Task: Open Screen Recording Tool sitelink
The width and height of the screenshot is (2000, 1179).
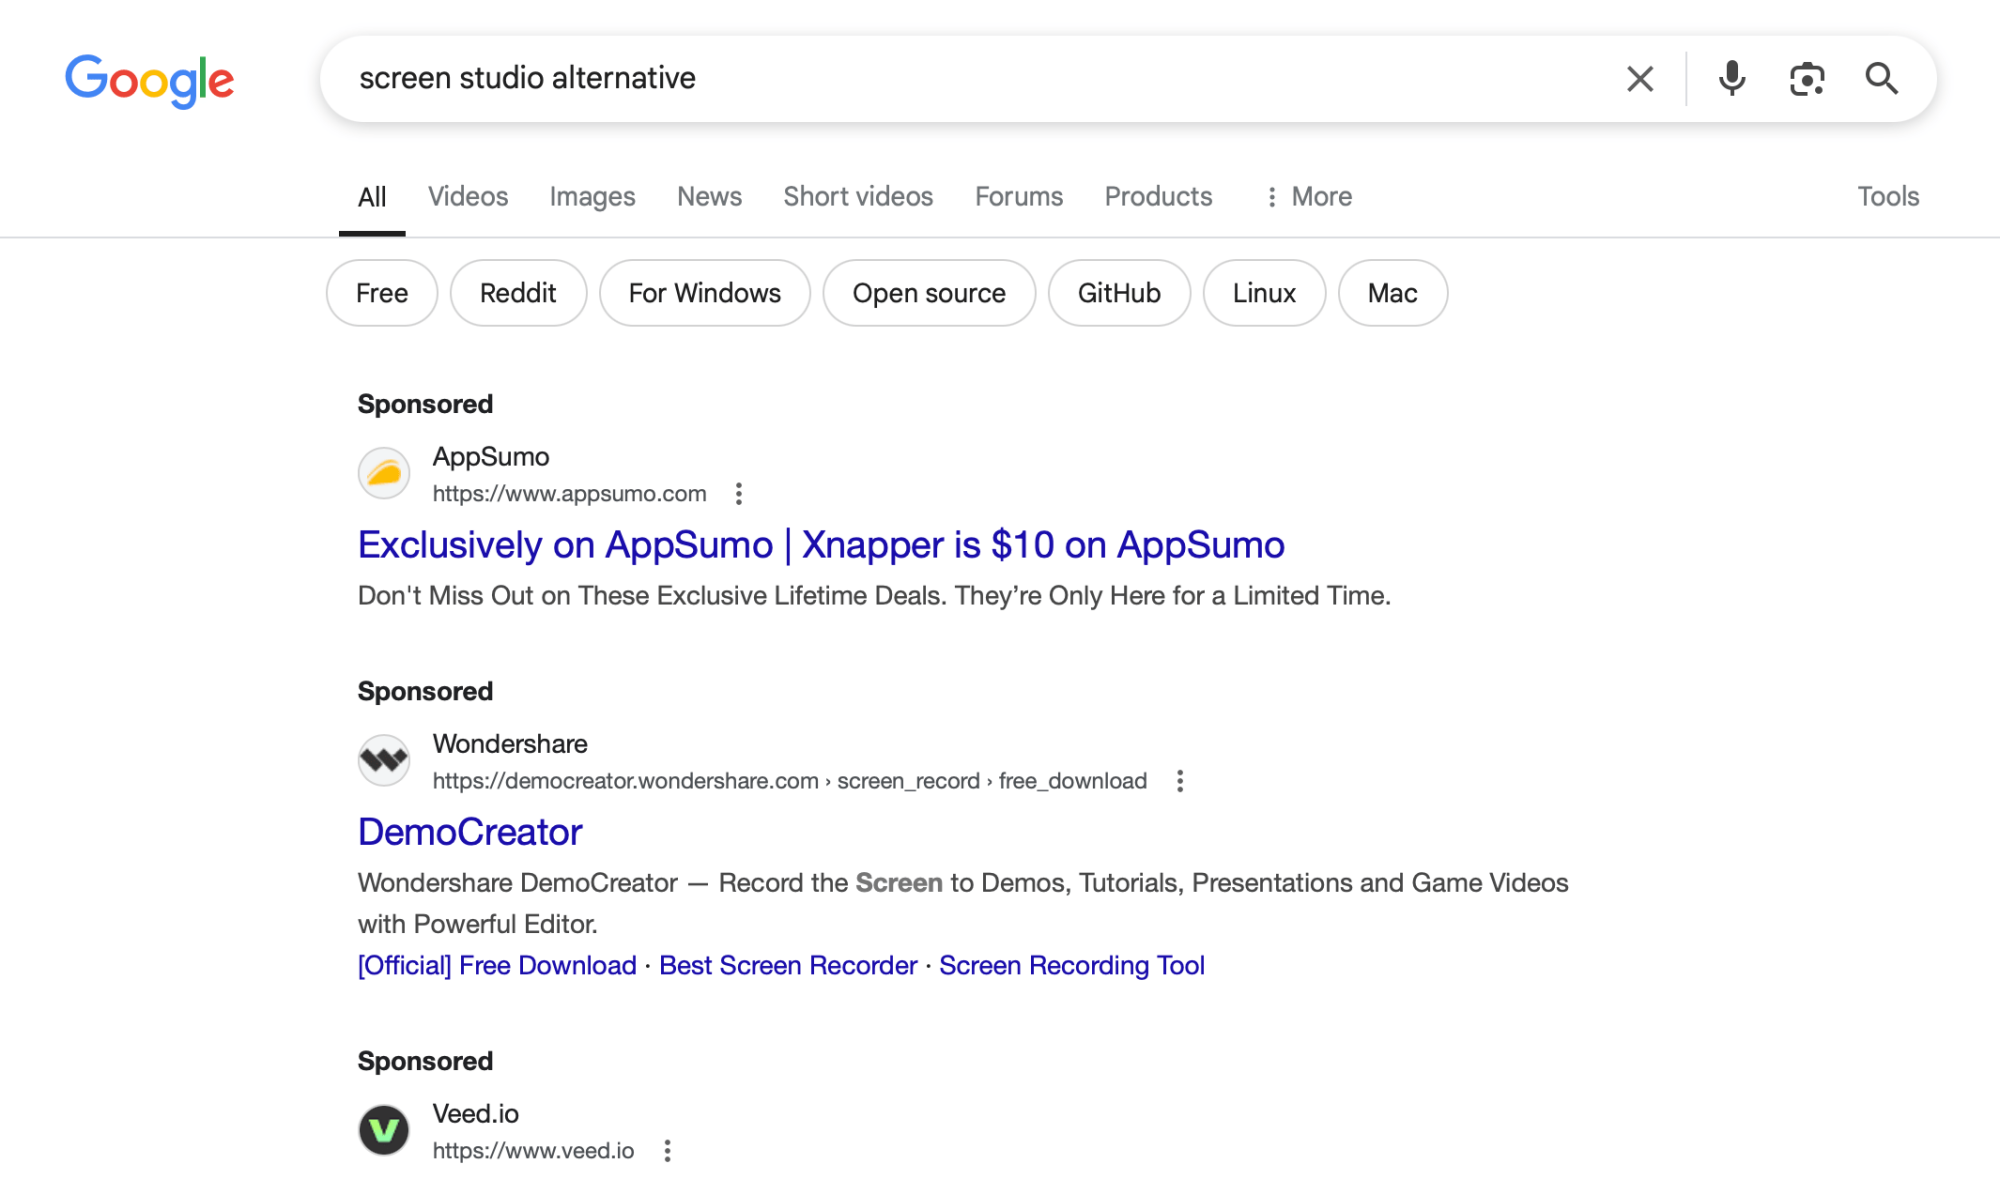Action: coord(1072,966)
